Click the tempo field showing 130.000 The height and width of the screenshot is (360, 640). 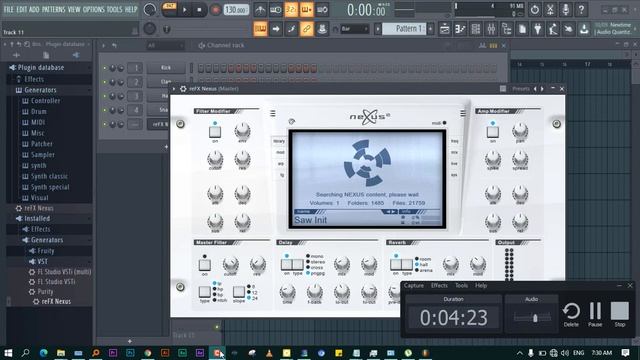pos(236,10)
